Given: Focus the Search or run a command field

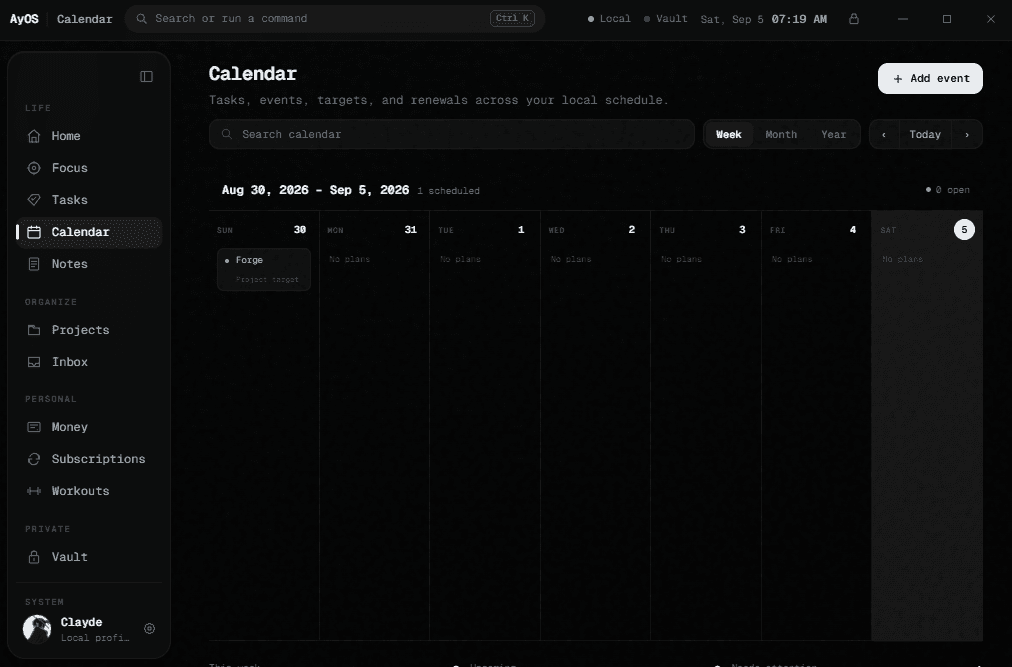Looking at the screenshot, I should 335,19.
